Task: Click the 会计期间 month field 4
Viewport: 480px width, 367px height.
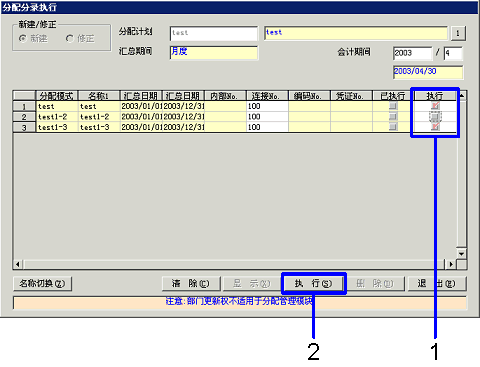Action: (x=453, y=53)
